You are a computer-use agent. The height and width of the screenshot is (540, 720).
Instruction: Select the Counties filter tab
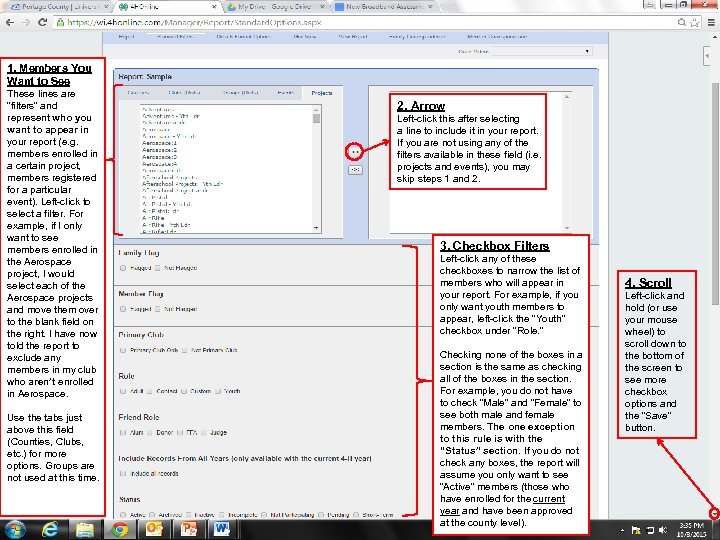click(138, 93)
